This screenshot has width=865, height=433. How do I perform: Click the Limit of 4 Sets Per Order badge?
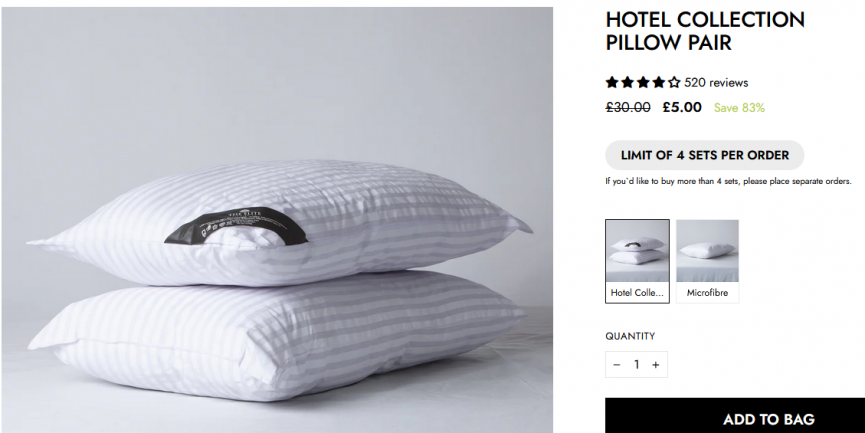(704, 155)
